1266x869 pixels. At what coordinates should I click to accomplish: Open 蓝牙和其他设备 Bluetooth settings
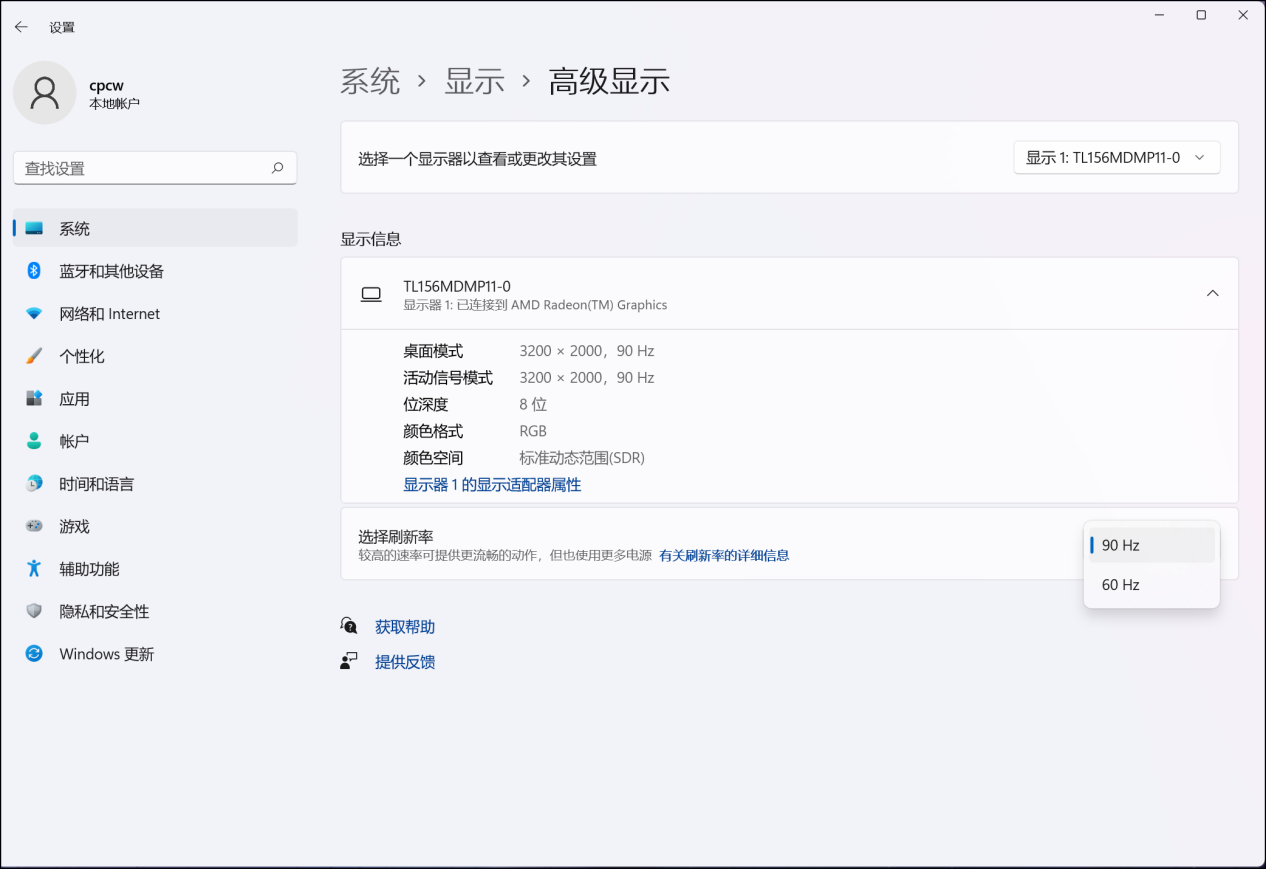coord(111,271)
